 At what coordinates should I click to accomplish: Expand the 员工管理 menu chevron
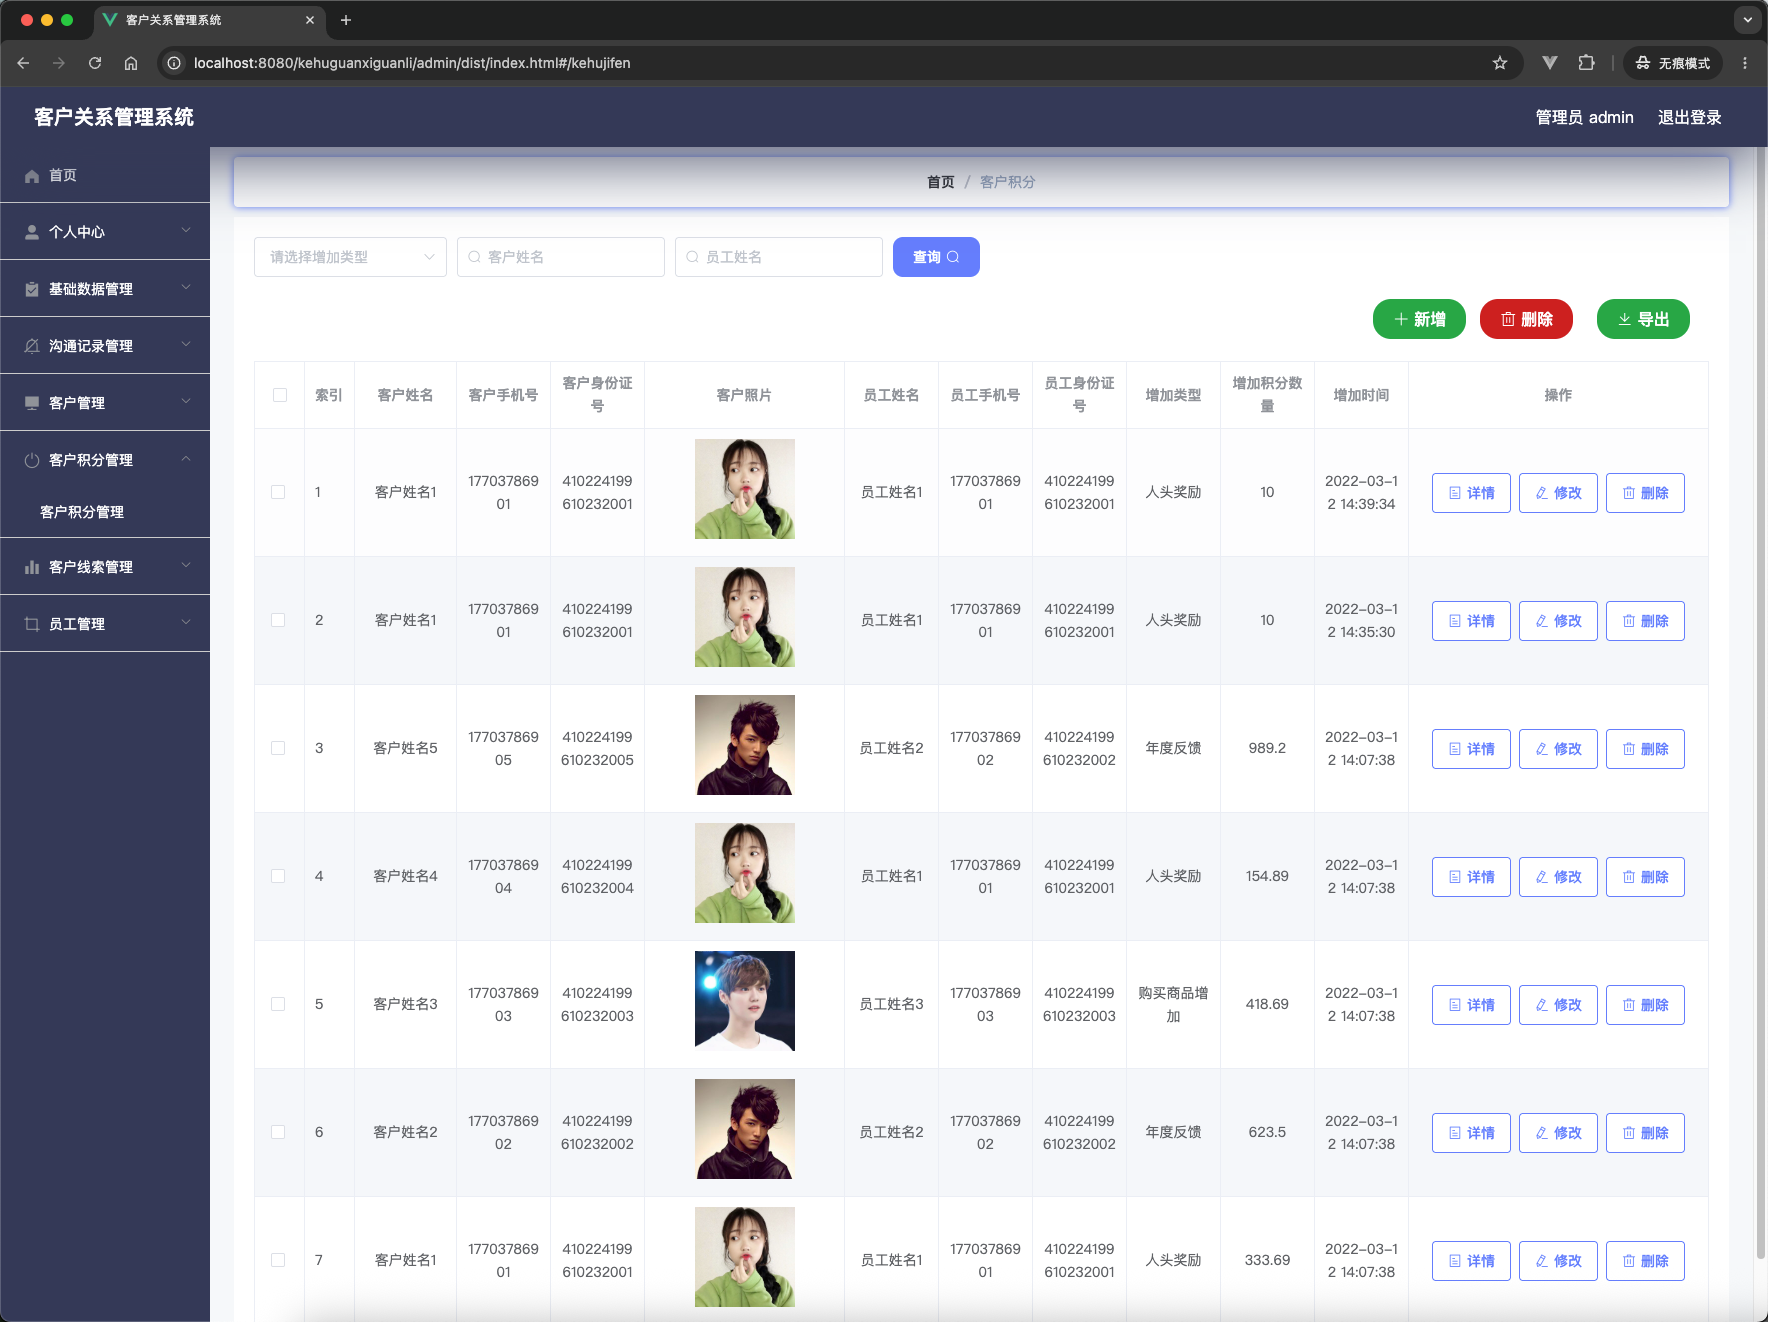[x=186, y=622]
